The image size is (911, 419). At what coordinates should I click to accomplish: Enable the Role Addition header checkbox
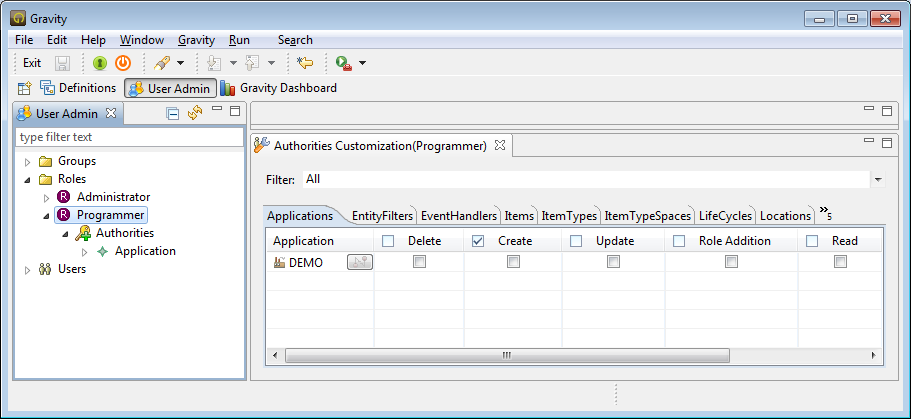click(679, 241)
